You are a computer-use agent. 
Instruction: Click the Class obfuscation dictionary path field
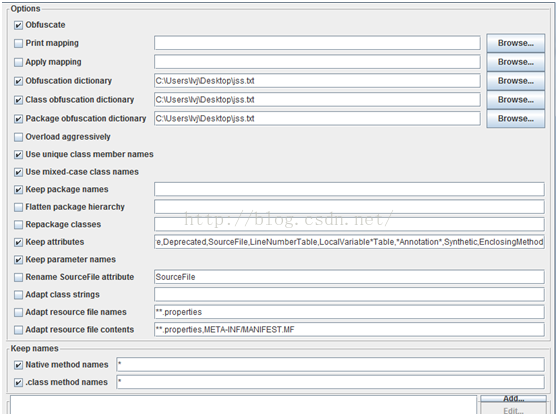pyautogui.click(x=317, y=100)
